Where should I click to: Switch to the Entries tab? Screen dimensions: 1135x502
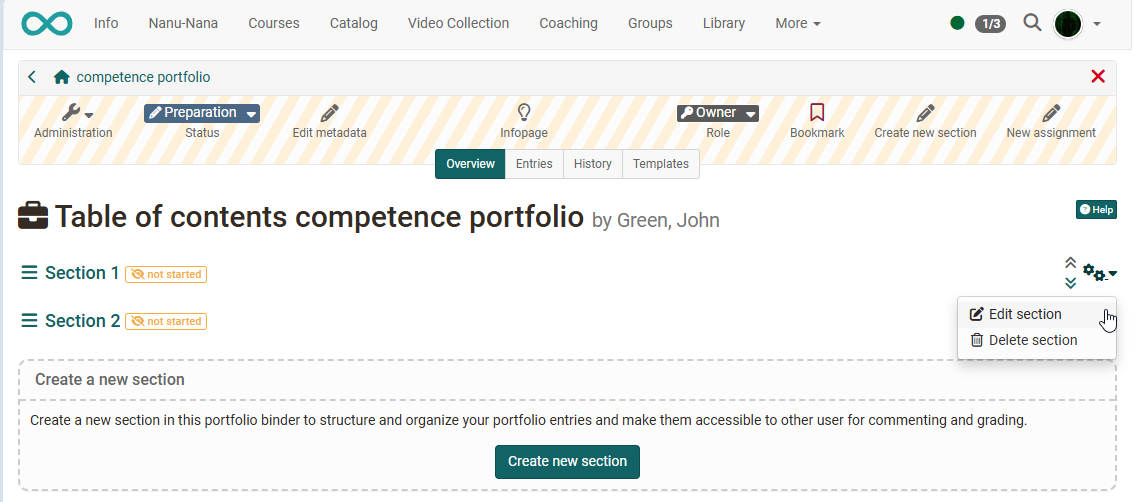533,164
